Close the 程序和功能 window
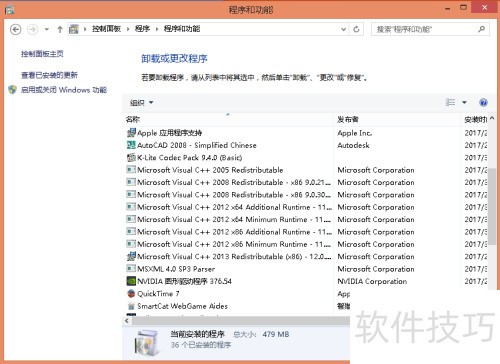 pos(484,7)
